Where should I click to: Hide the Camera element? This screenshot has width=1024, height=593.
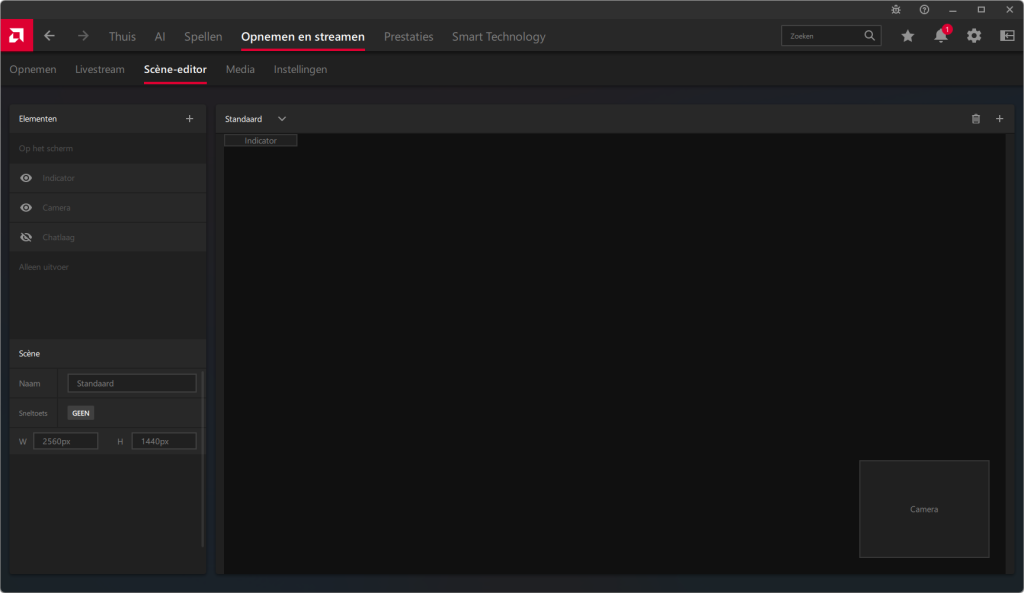26,208
